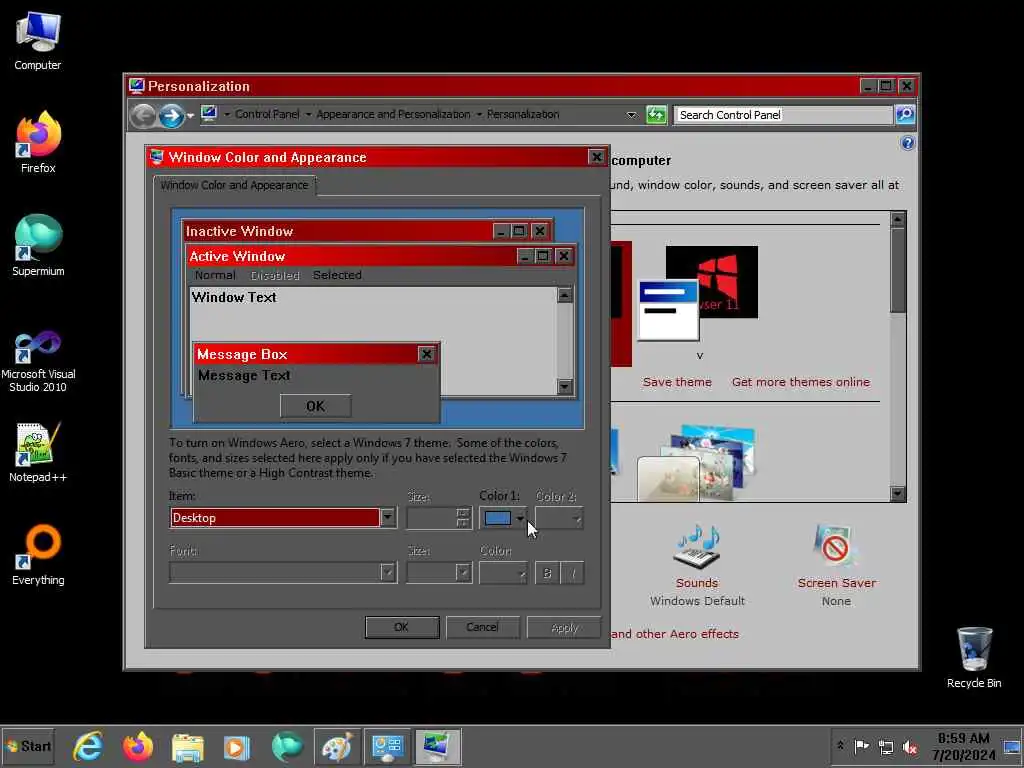Click the Start button on taskbar
The width and height of the screenshot is (1024, 768).
point(28,746)
